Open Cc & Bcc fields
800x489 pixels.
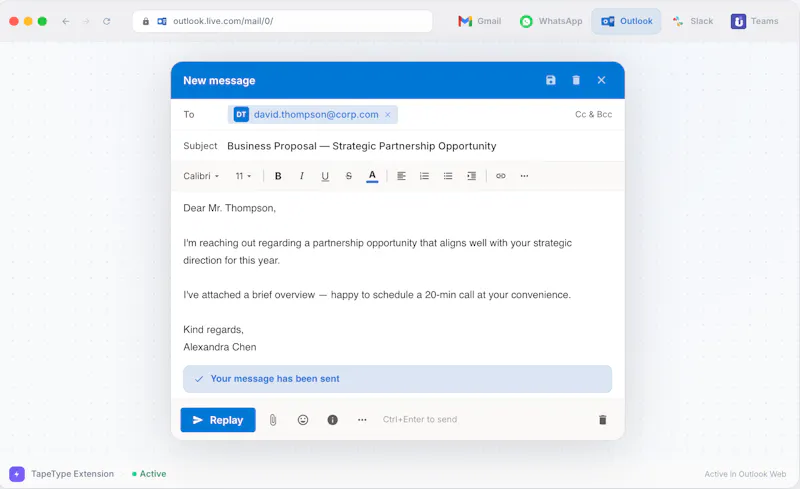coord(593,114)
